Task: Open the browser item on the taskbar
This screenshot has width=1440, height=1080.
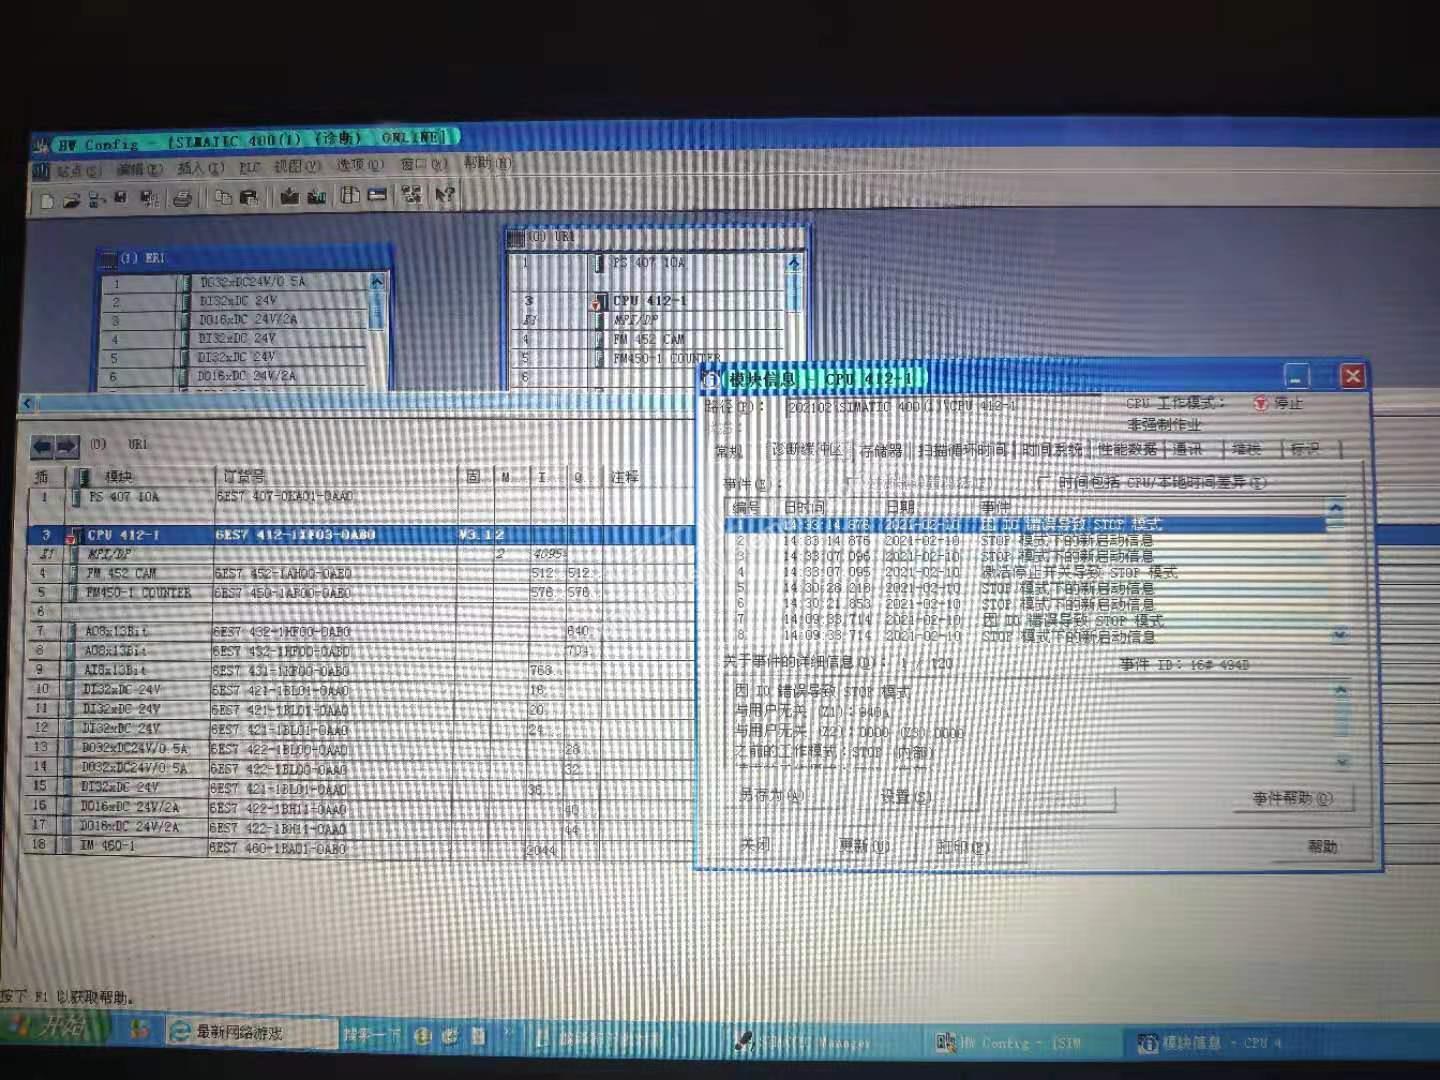Action: pos(250,1033)
